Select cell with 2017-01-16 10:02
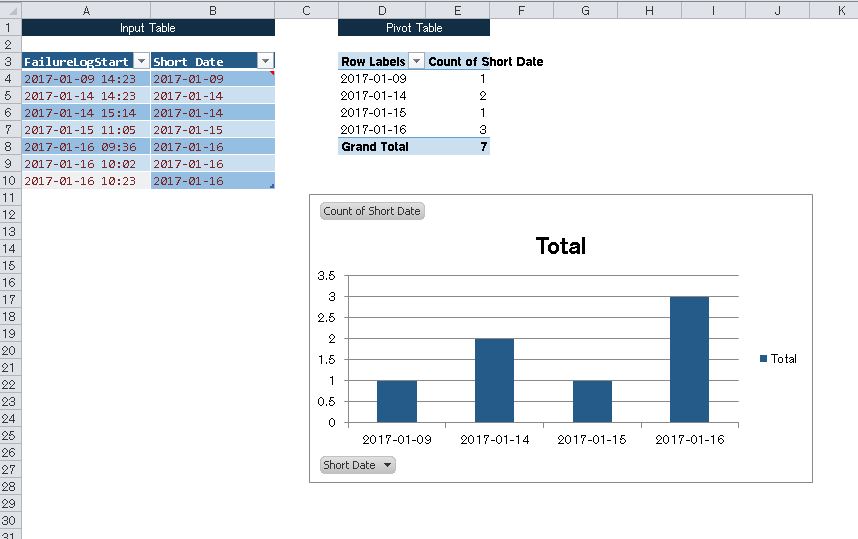The image size is (858, 539). click(x=86, y=164)
